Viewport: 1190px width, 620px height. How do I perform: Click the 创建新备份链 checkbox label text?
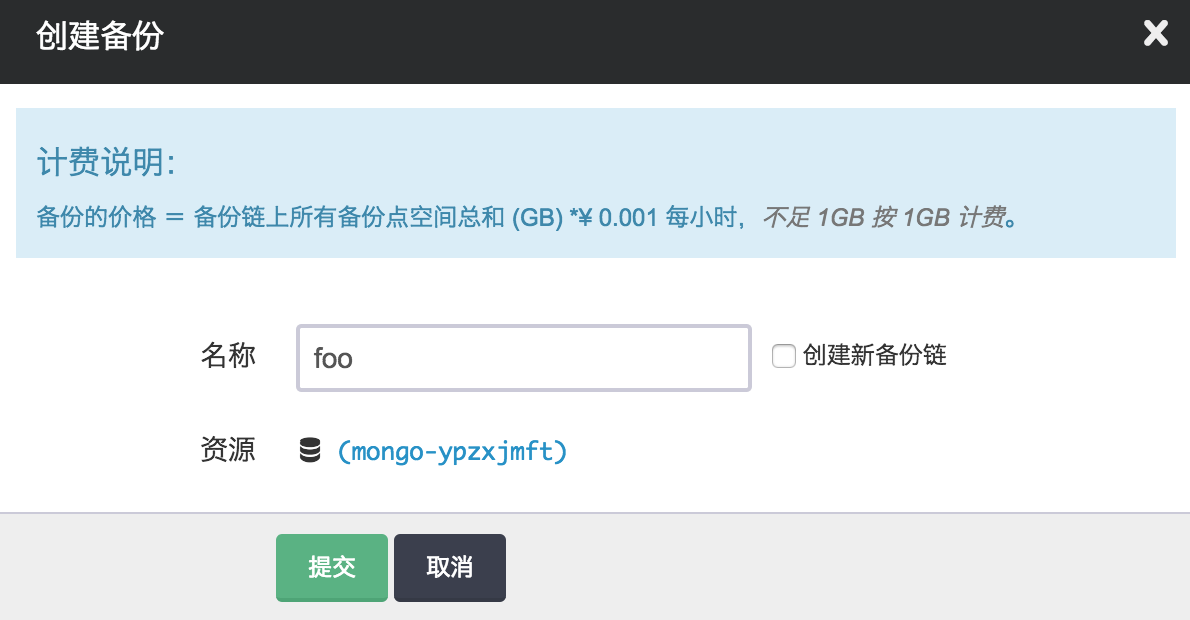874,355
